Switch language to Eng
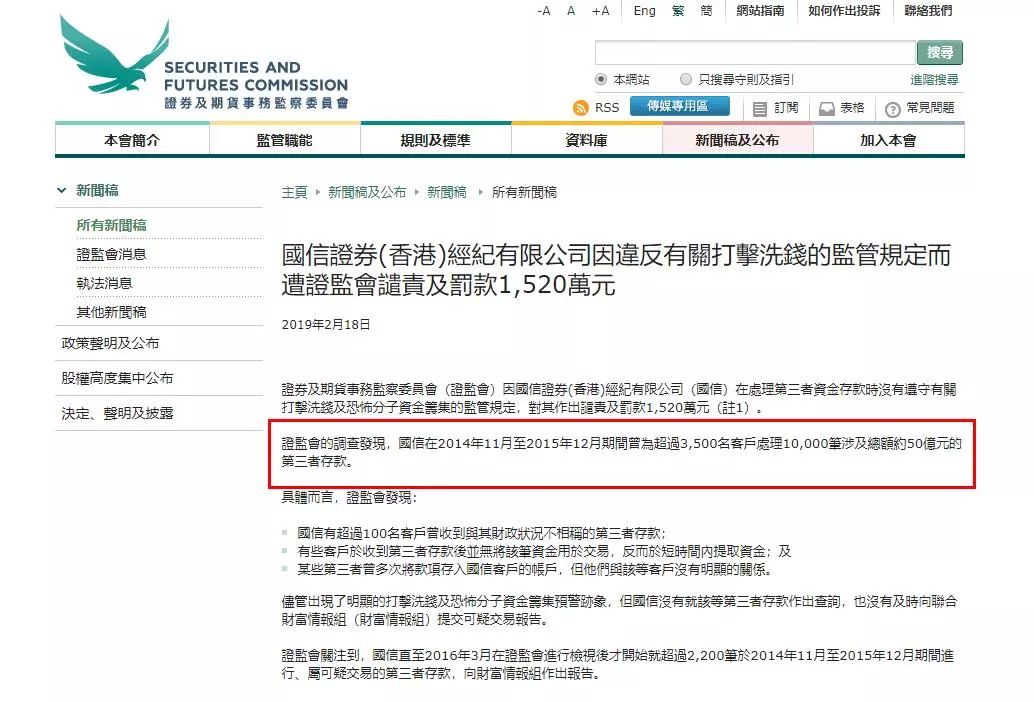Screen dimensions: 1034x702 click(644, 11)
